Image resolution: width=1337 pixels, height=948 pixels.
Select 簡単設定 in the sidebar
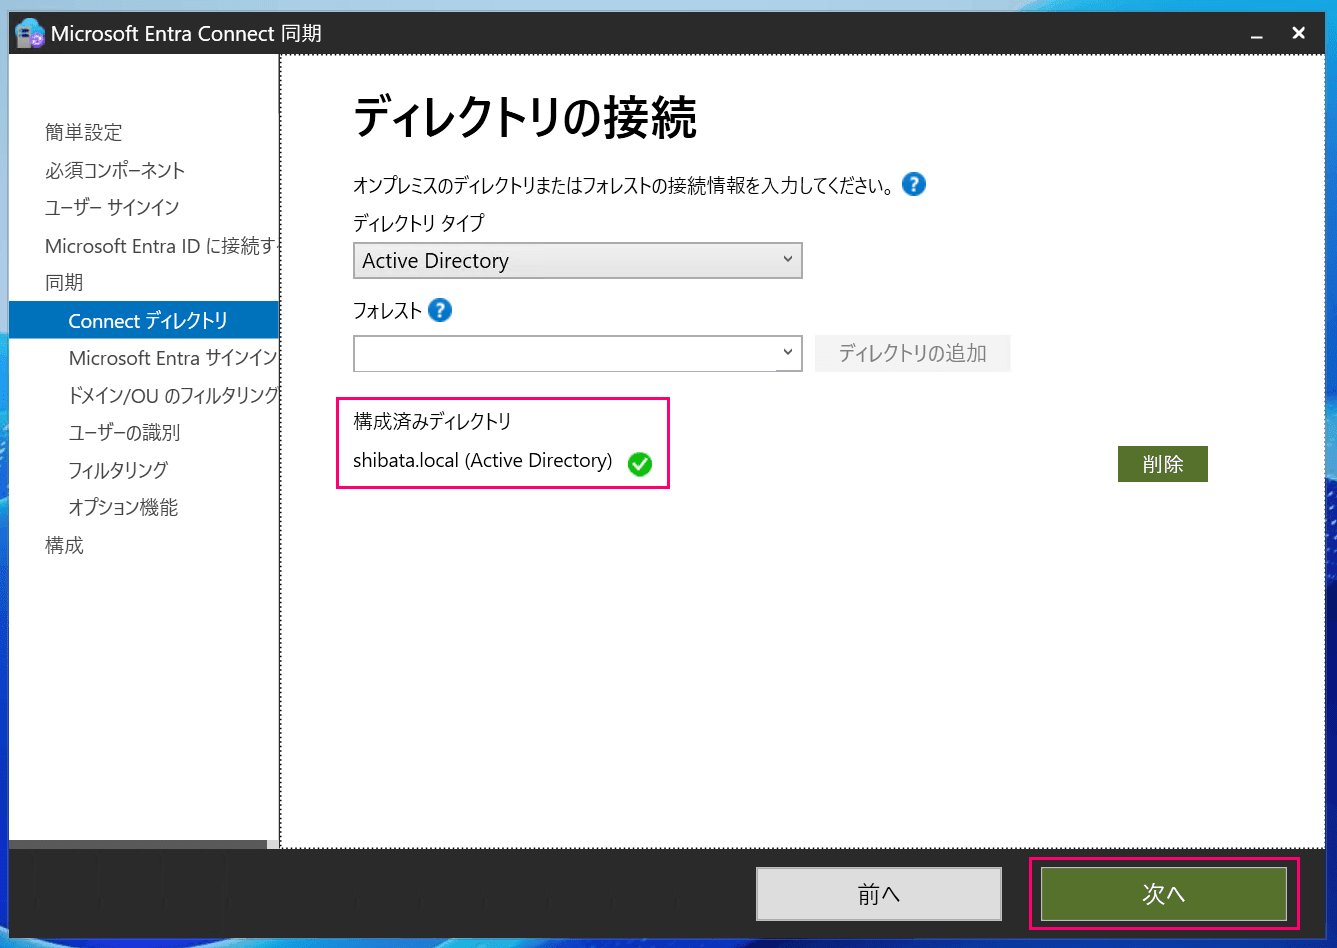point(83,132)
